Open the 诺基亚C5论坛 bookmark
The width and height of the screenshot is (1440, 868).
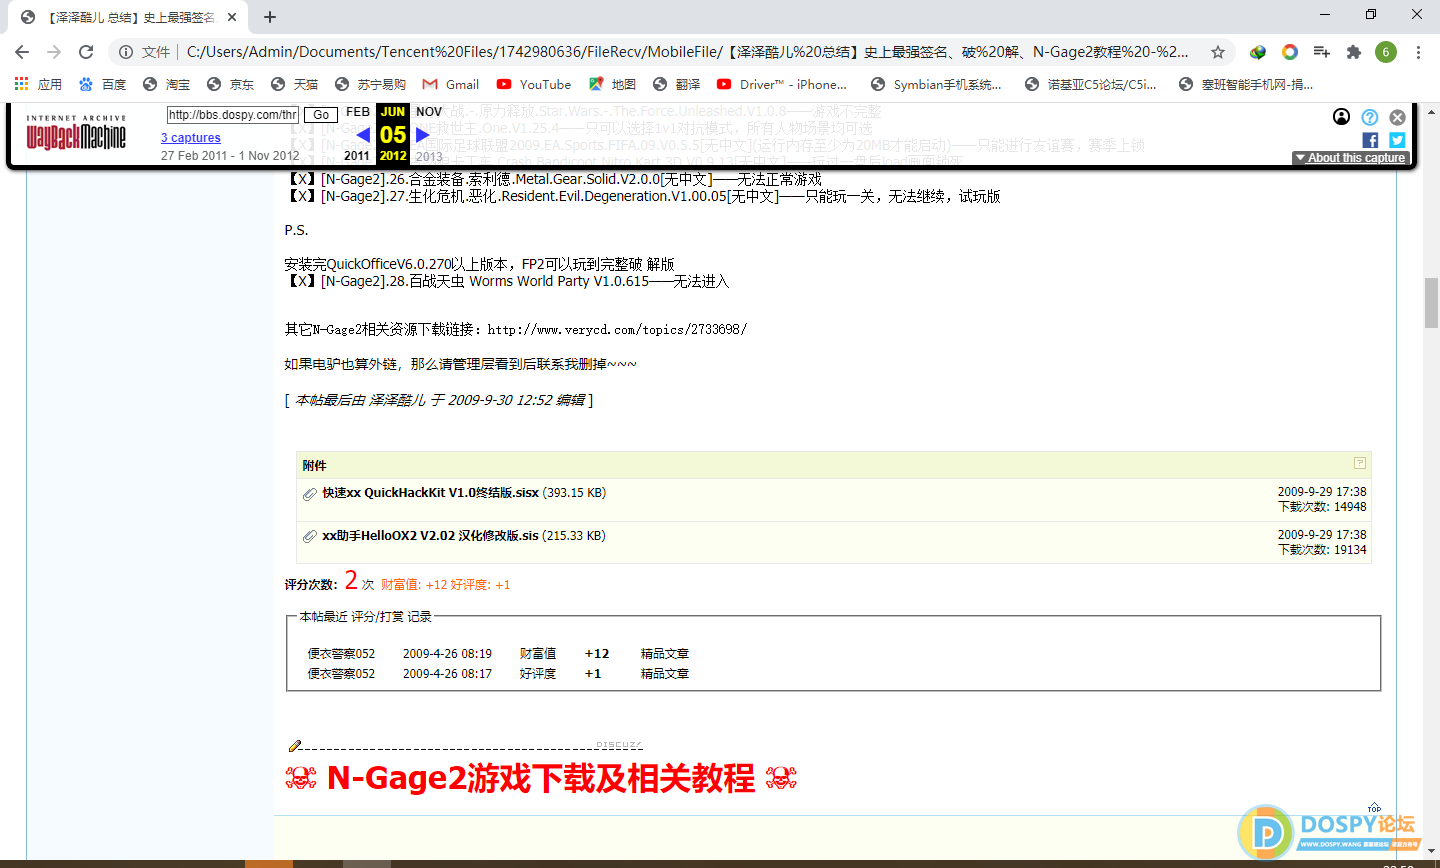(1090, 84)
